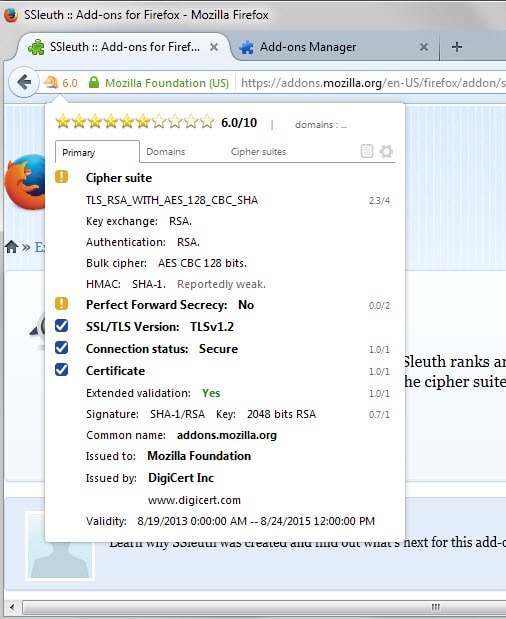Click the 'domains :' label in panel header
Screen dimensions: 506x619
coord(316,125)
